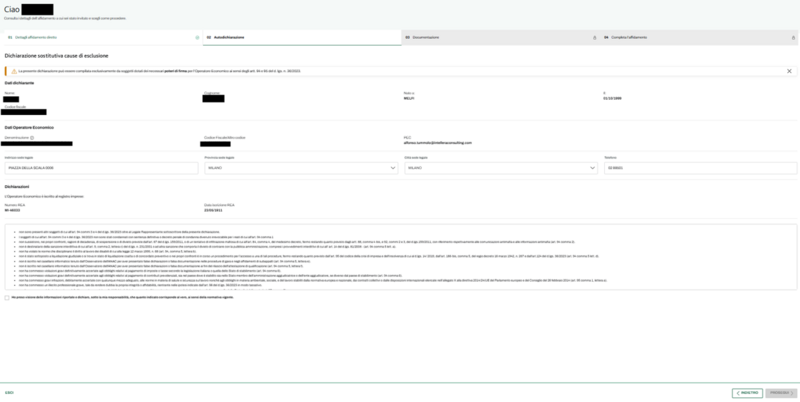Screen dimensions: 800x402
Task: Click the Indirizzo sede legale input field
Action: click(x=101, y=168)
